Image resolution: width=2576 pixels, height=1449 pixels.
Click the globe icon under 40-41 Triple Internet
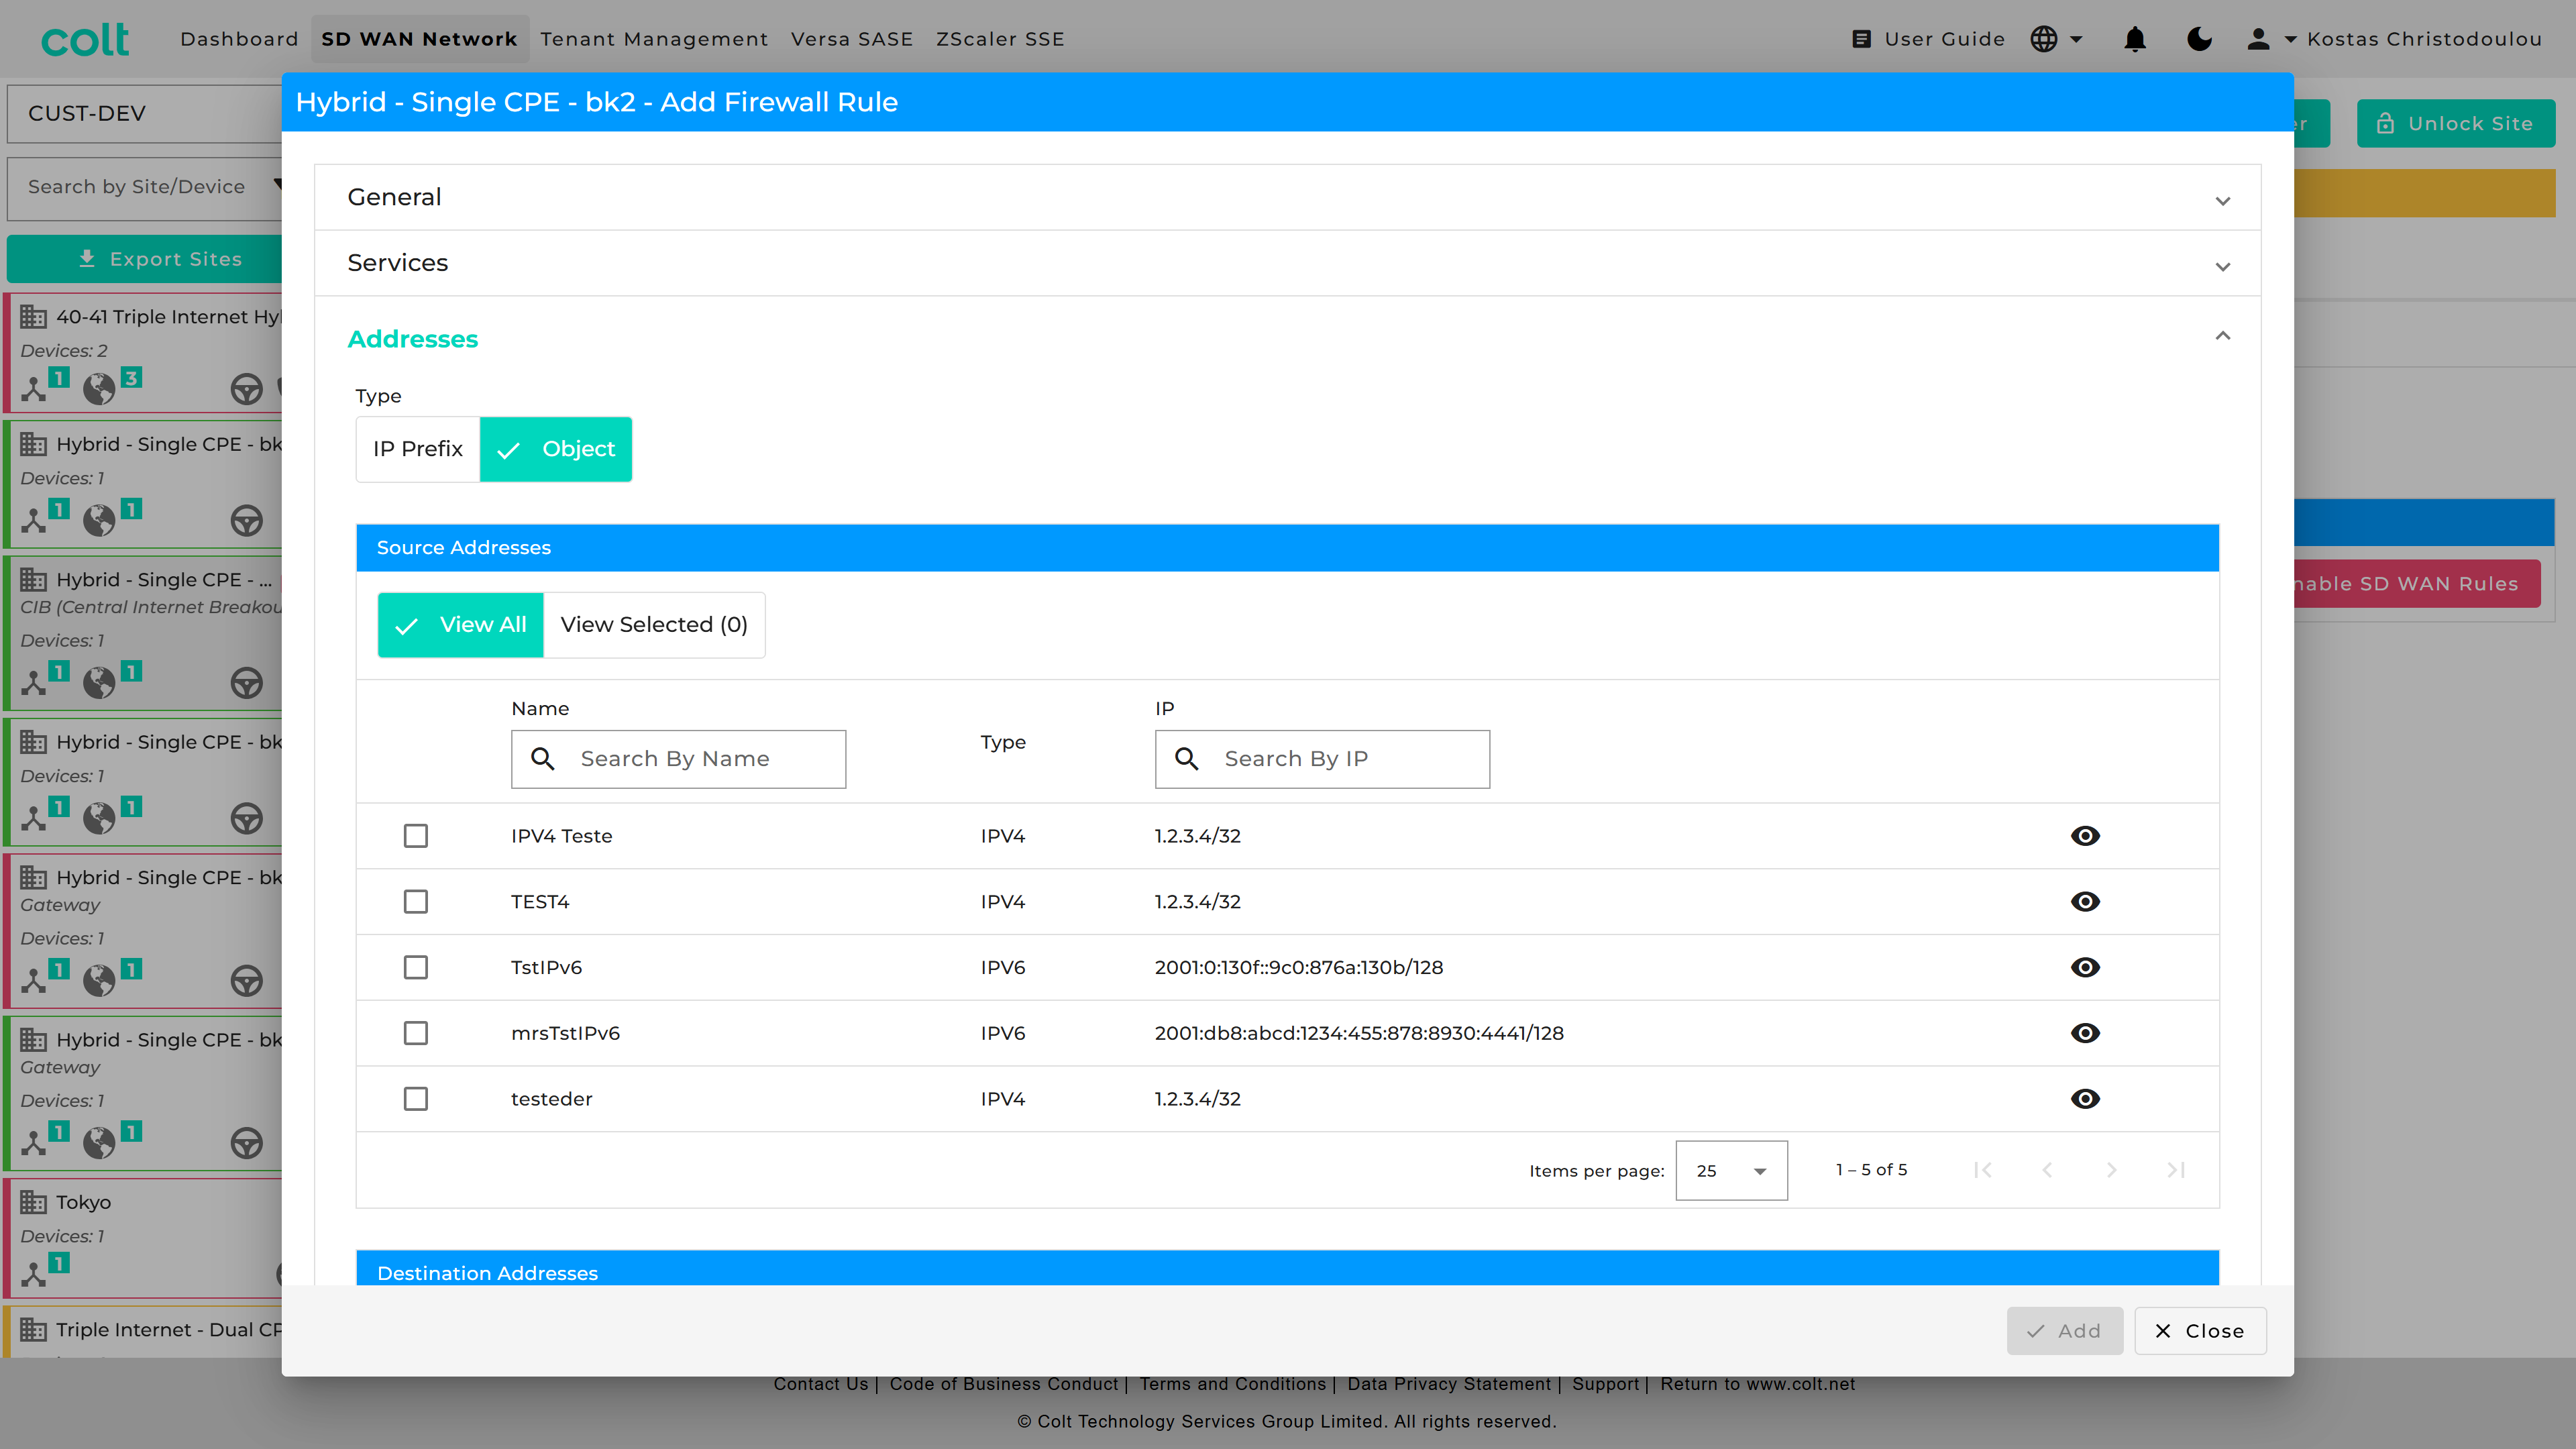[99, 388]
